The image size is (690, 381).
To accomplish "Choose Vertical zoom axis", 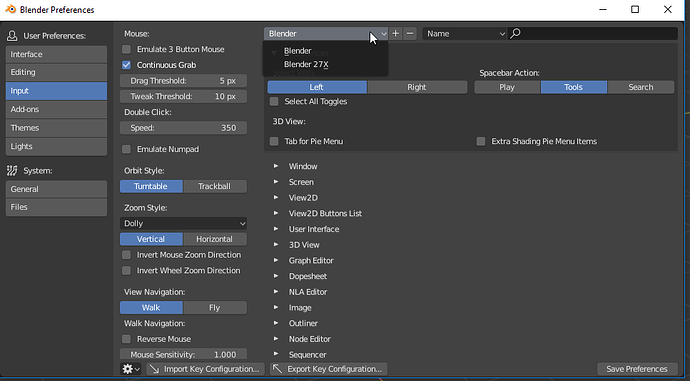I will (x=151, y=239).
